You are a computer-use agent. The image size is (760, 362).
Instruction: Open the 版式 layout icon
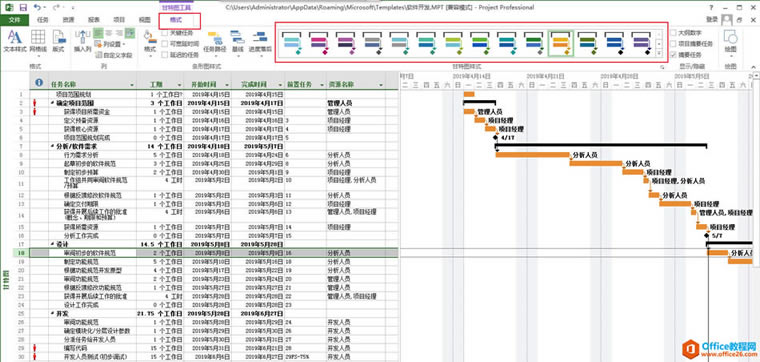pyautogui.click(x=59, y=41)
